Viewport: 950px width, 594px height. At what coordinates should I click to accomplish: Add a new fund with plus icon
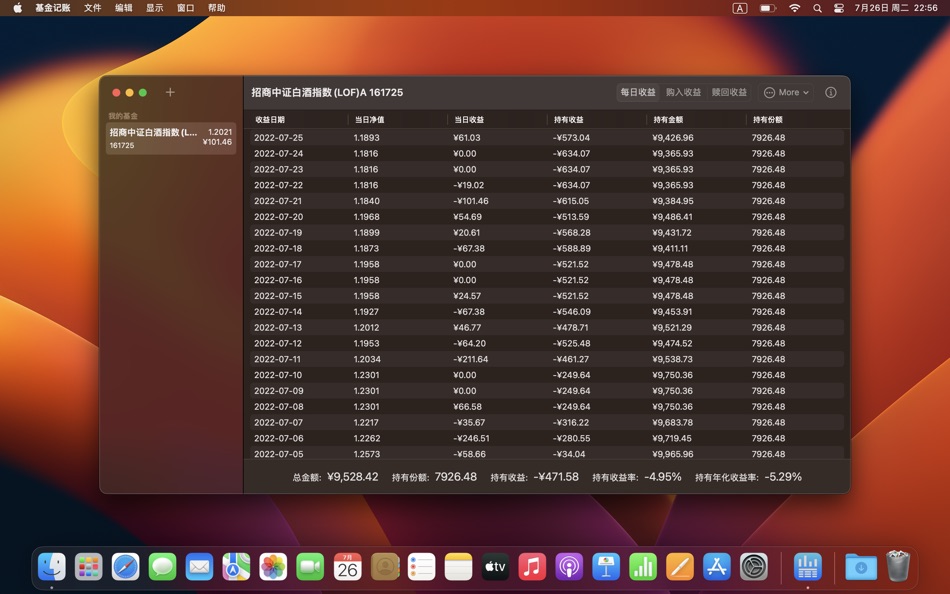coord(170,92)
